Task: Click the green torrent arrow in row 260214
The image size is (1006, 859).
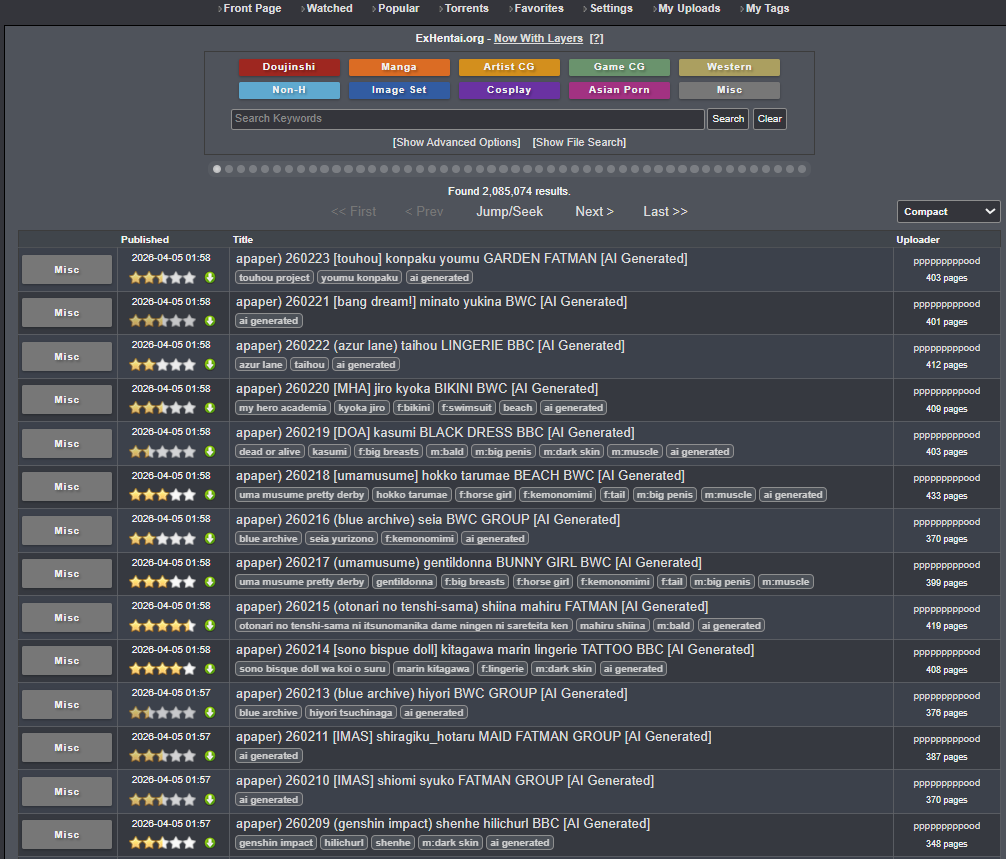Action: [210, 668]
